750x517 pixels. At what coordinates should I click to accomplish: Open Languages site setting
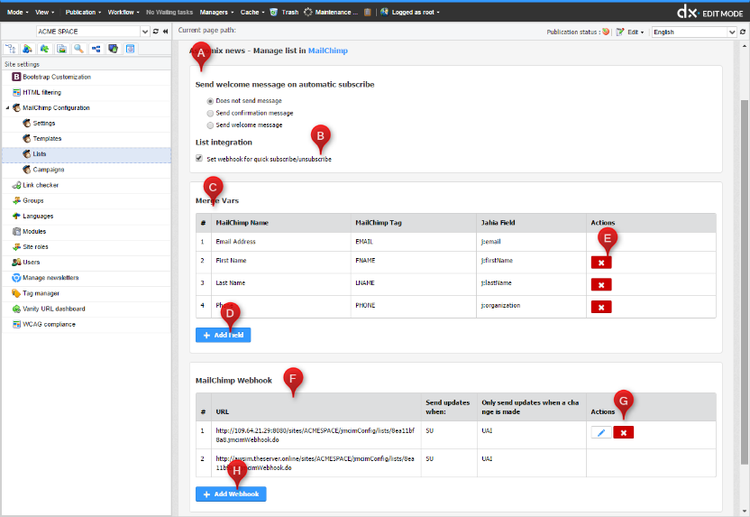point(38,216)
